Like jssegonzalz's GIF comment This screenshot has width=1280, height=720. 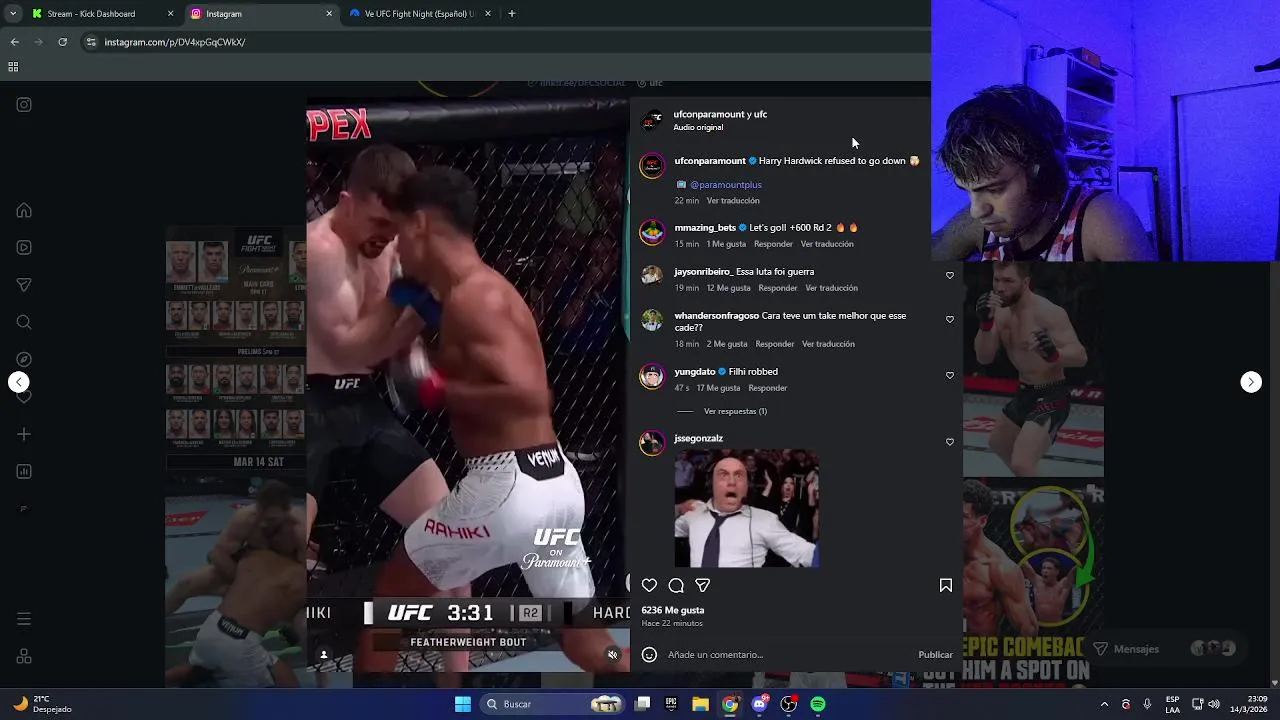click(950, 441)
